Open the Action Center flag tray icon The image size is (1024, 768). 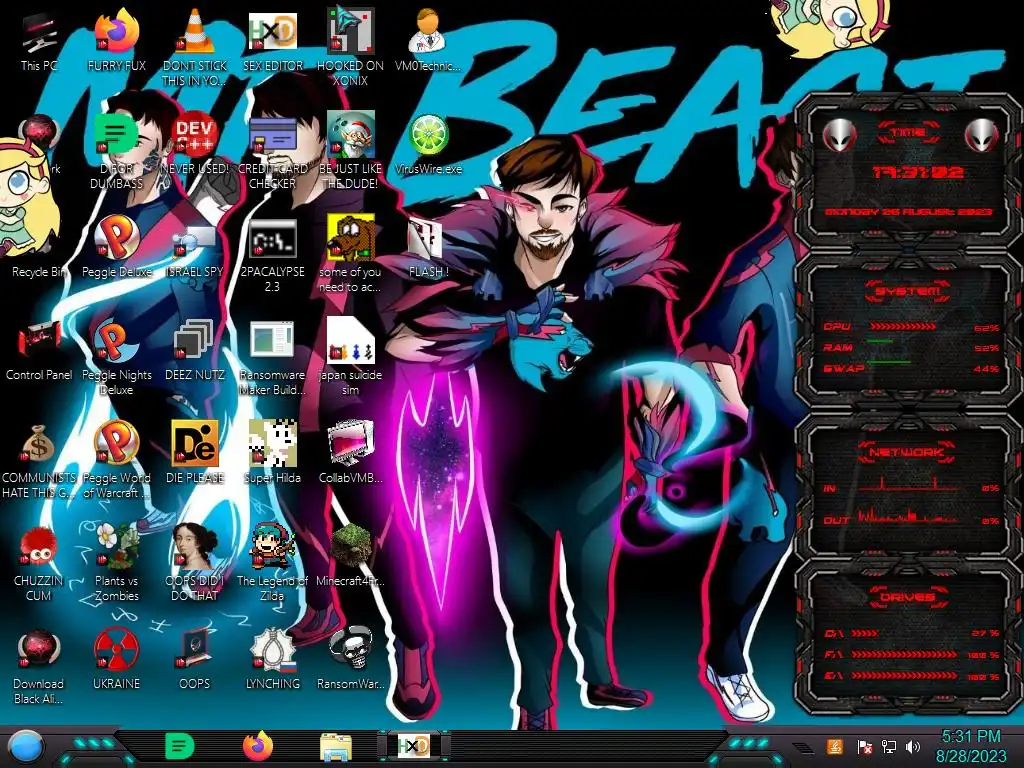pyautogui.click(x=865, y=746)
